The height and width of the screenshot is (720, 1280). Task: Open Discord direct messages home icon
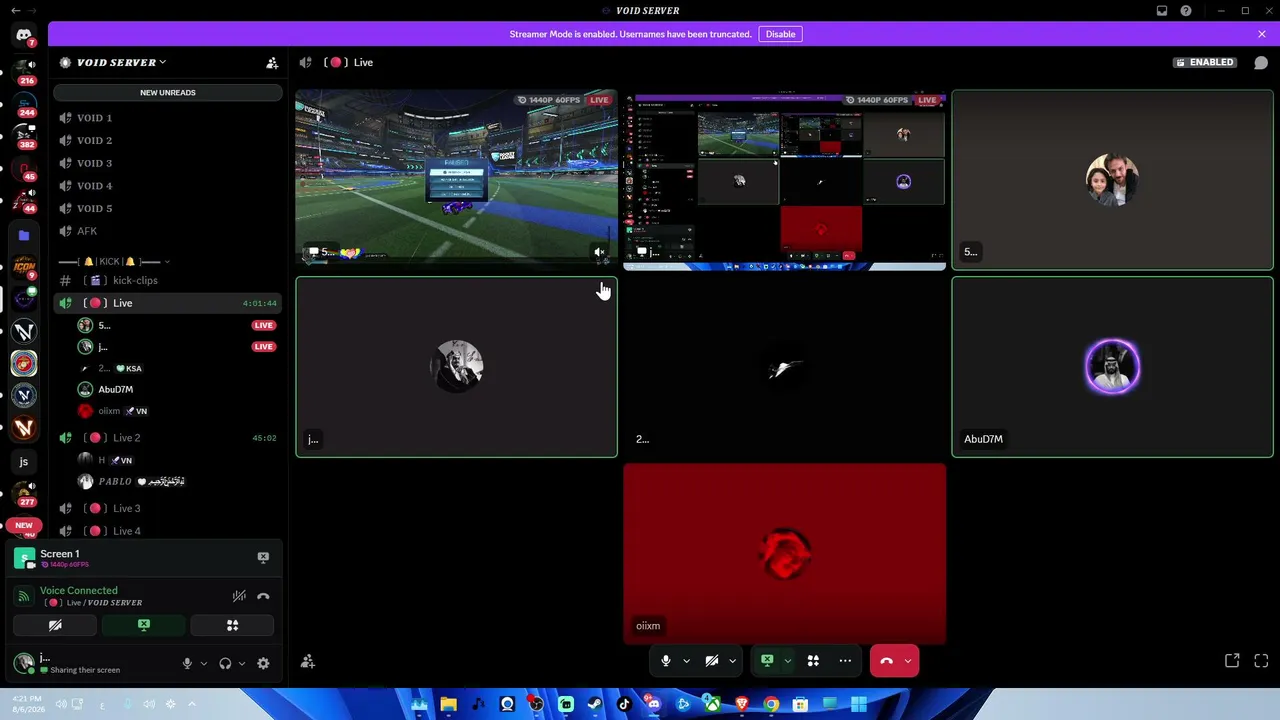[24, 36]
